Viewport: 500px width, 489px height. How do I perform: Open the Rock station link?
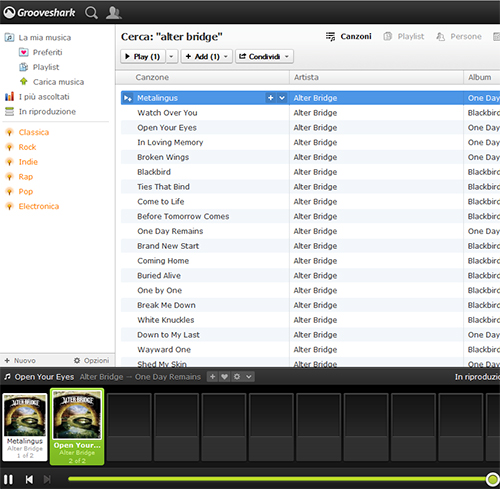[x=27, y=147]
